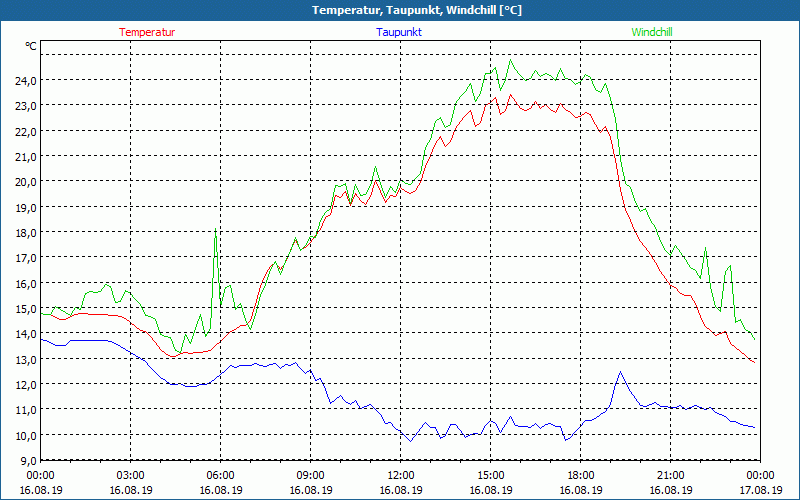
Task: Click the '16.08.19' date under 15:00
Action: click(x=490, y=490)
